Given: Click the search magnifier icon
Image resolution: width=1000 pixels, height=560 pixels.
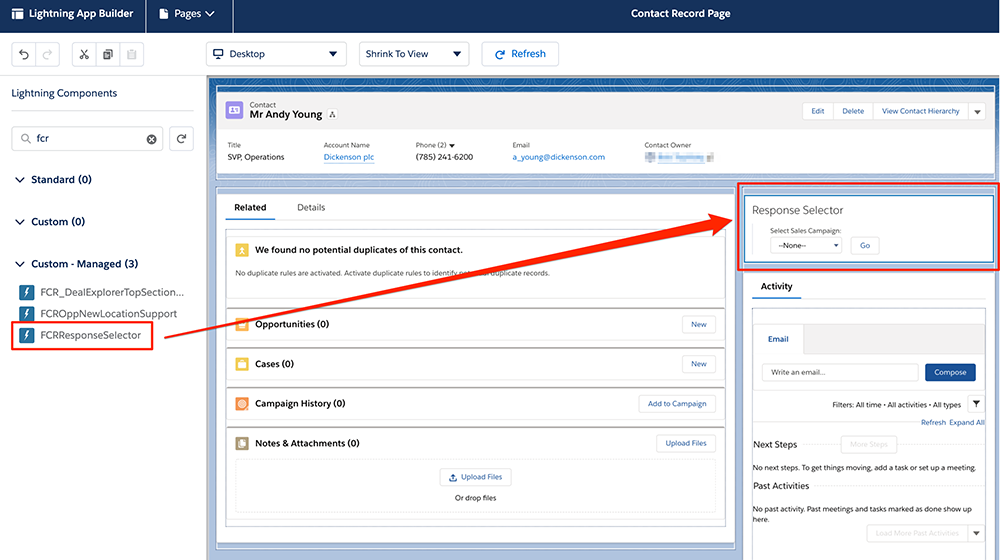Looking at the screenshot, I should click(x=26, y=138).
